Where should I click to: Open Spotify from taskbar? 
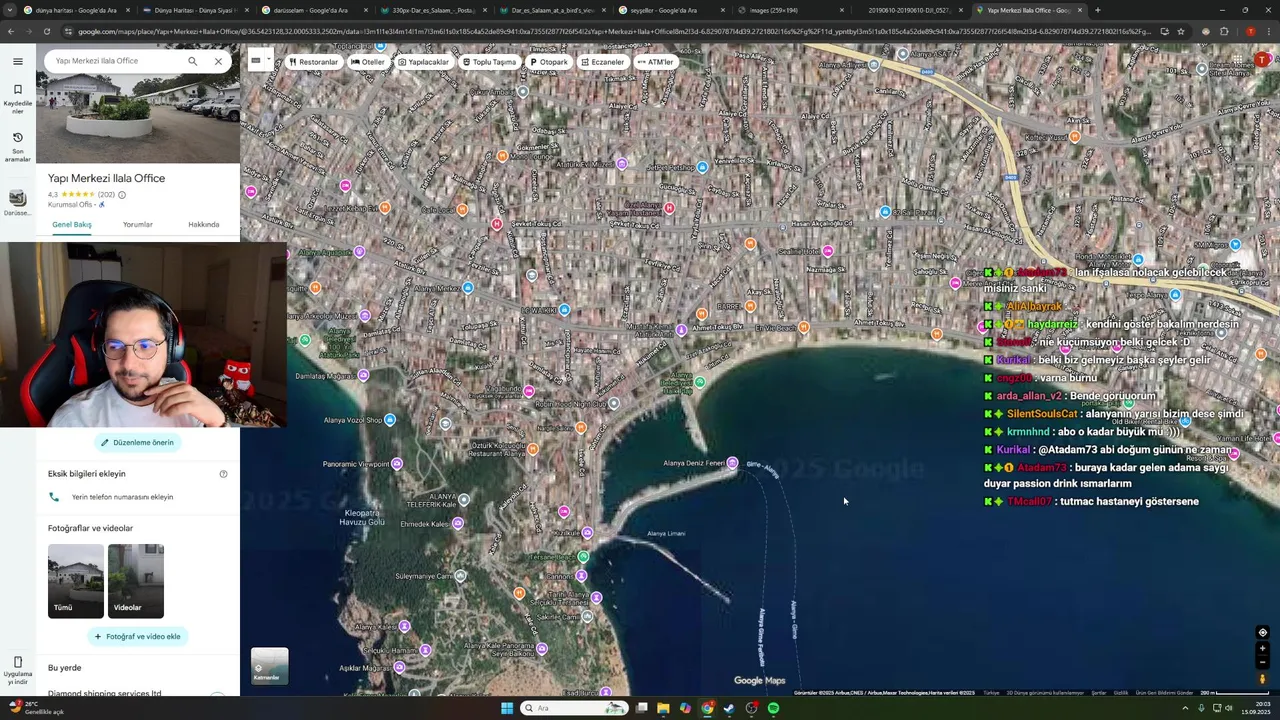pyautogui.click(x=773, y=708)
